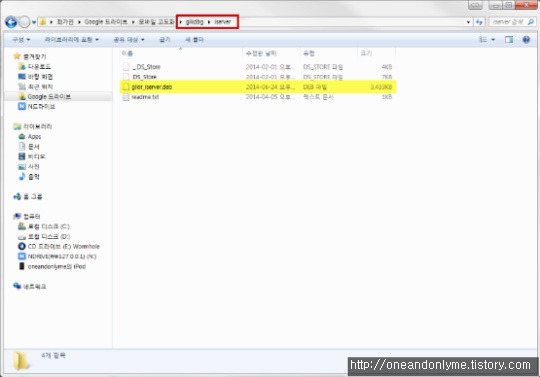This screenshot has height=377, width=540.
Task: Click the folder icon in the address bar
Action: [x=43, y=22]
